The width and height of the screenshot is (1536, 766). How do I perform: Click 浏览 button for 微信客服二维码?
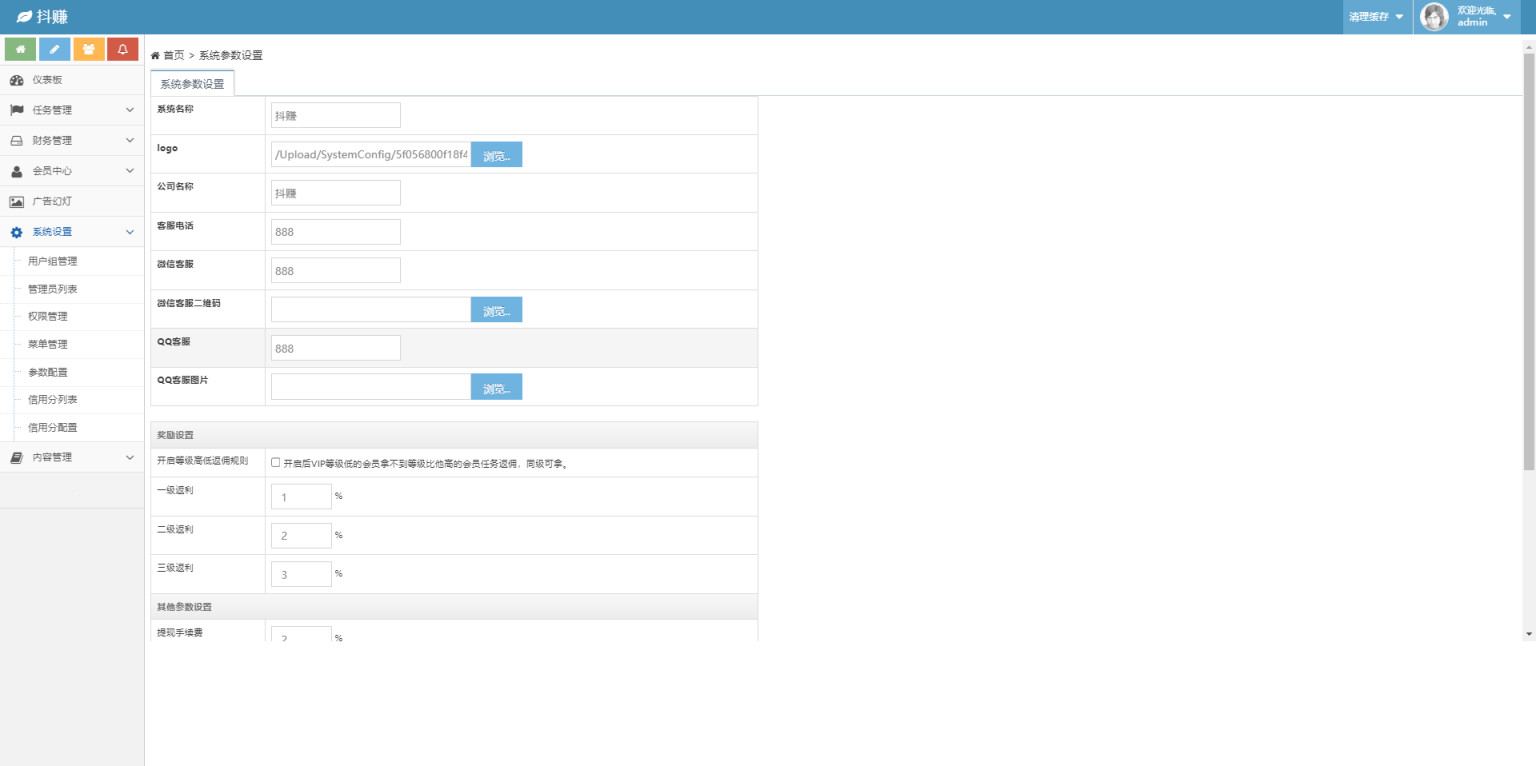[x=496, y=310]
